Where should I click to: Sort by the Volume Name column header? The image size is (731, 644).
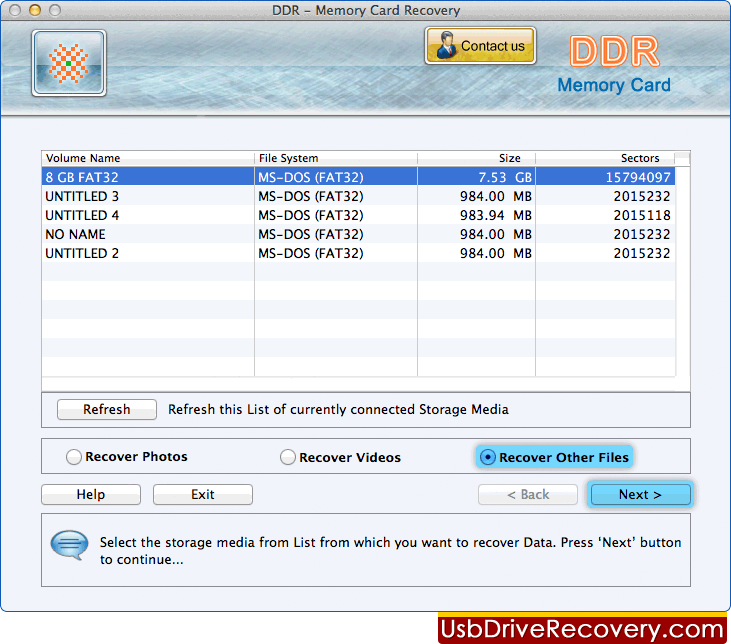click(x=148, y=158)
